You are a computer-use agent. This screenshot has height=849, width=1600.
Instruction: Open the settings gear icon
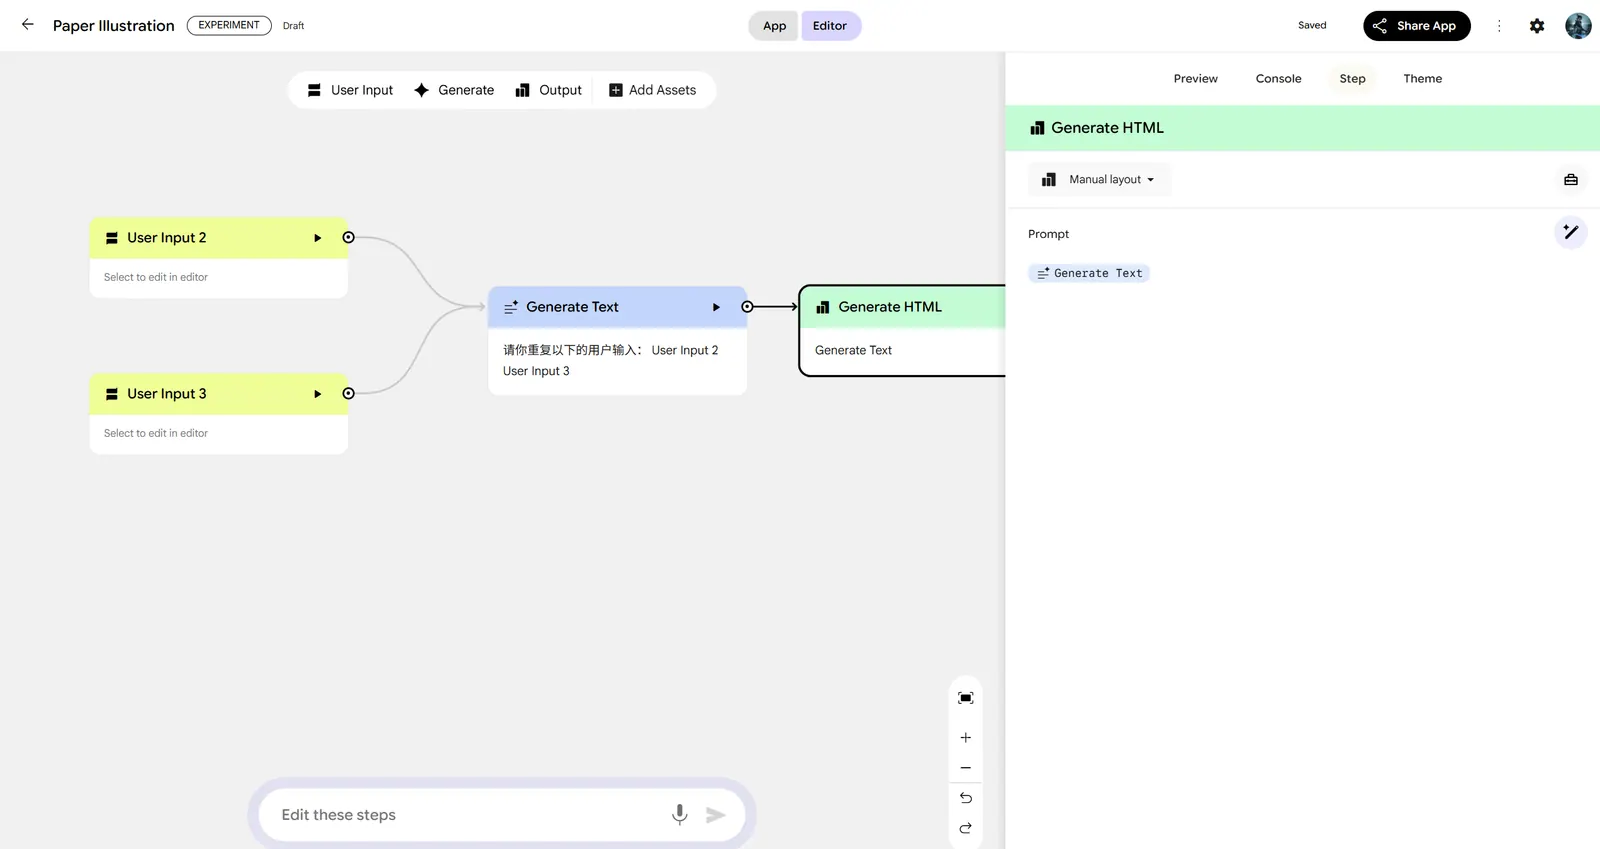point(1537,26)
